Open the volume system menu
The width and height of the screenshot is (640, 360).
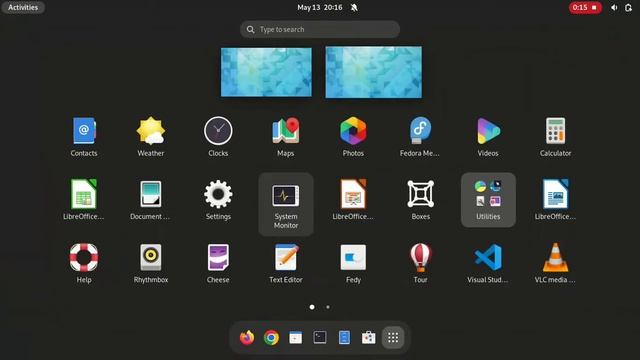click(614, 7)
